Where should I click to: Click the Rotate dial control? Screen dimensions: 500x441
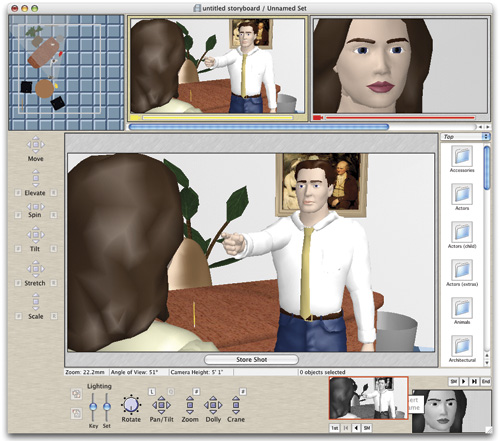(x=131, y=404)
